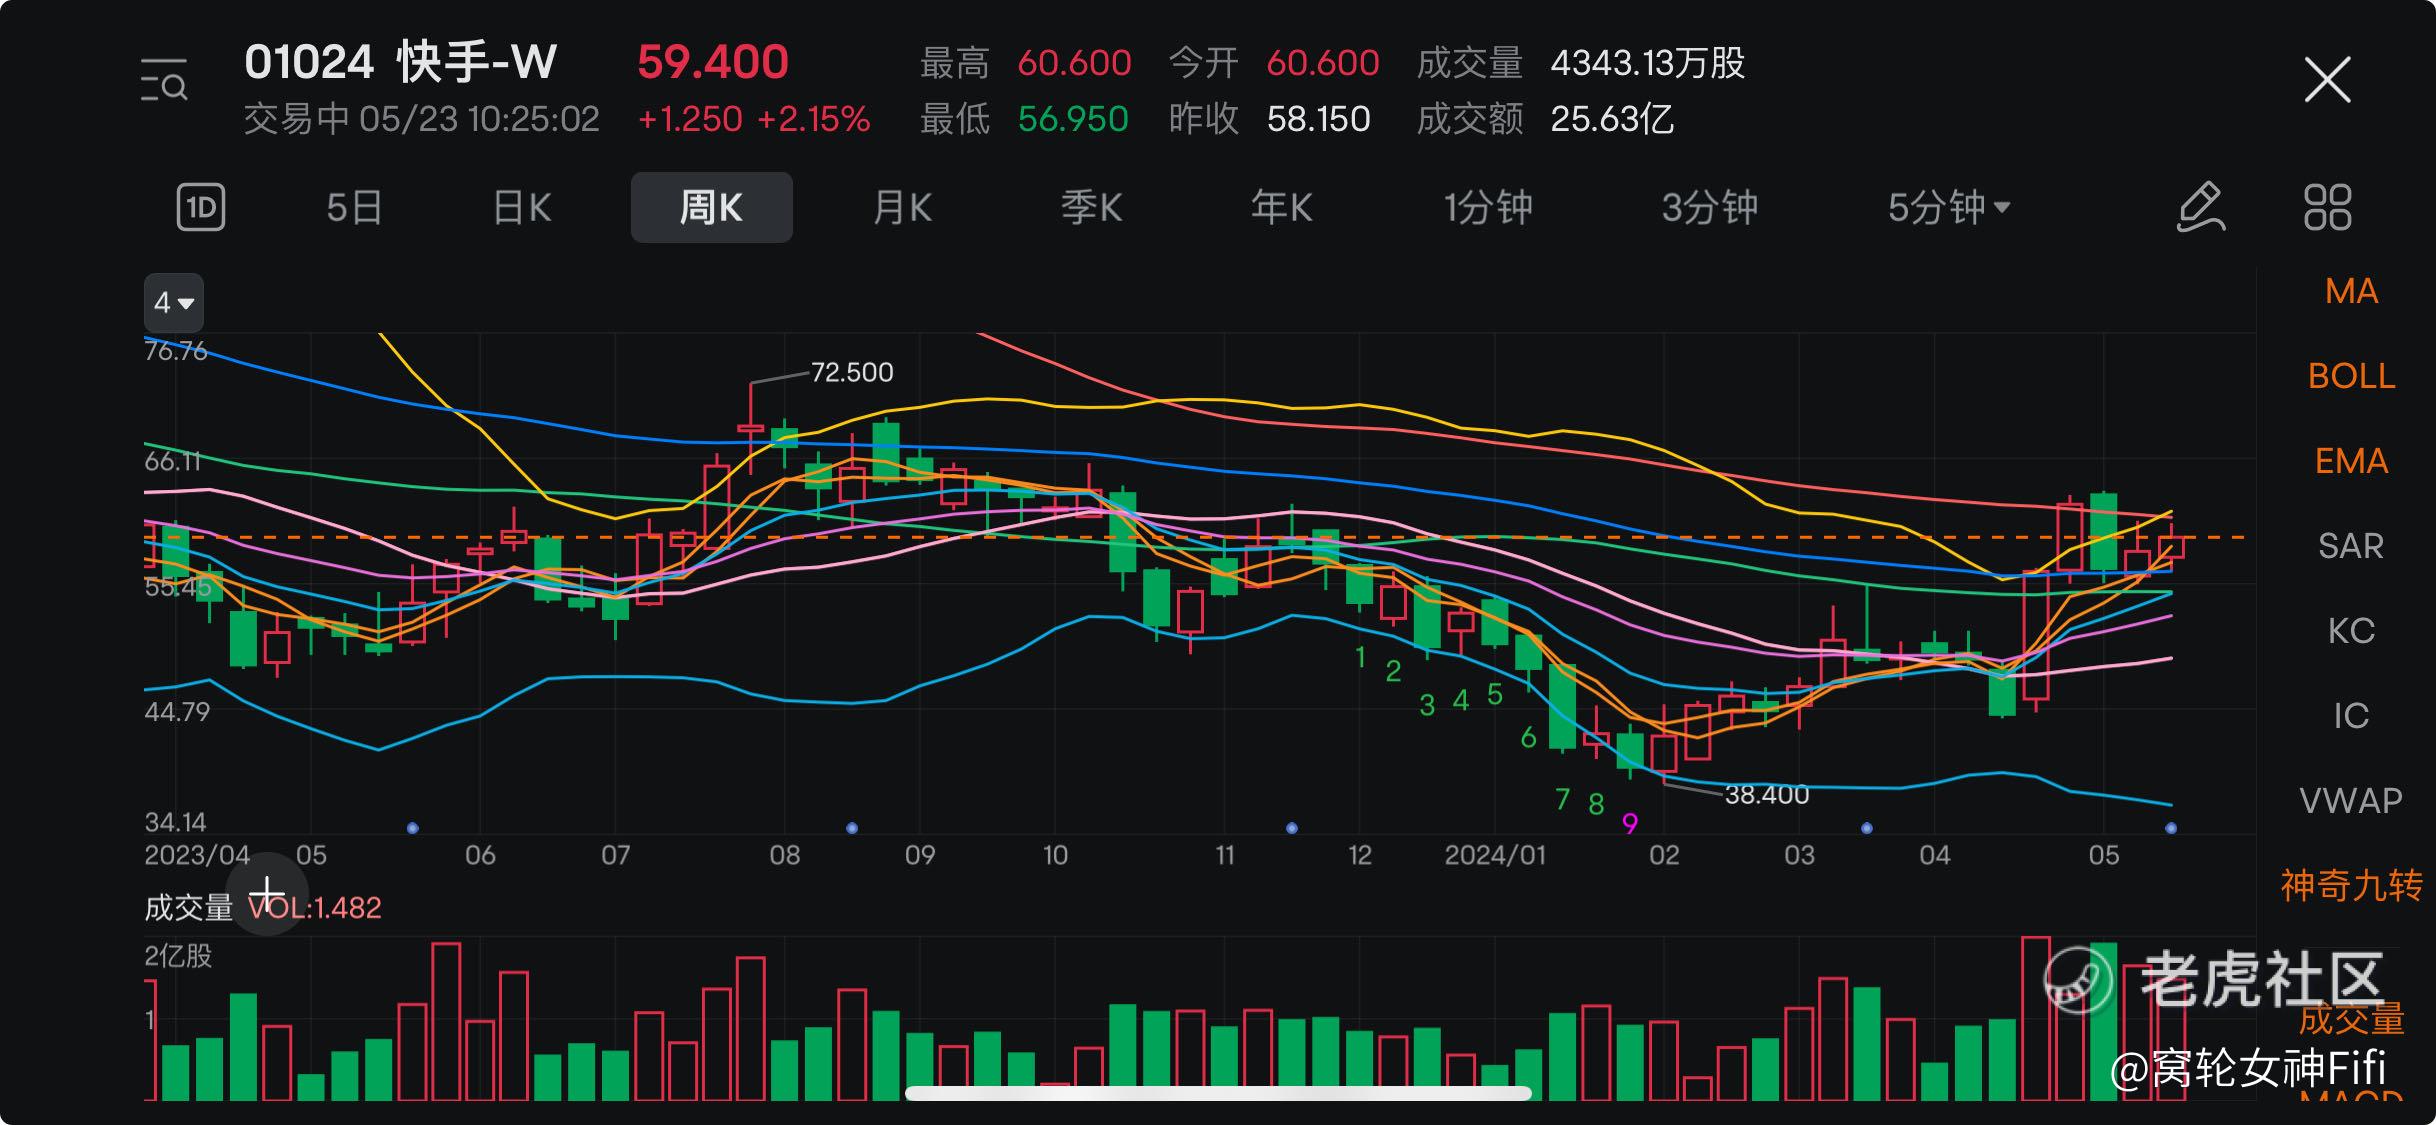The width and height of the screenshot is (2436, 1125).
Task: Toggle the BOLL indicator overlay
Action: (2350, 377)
